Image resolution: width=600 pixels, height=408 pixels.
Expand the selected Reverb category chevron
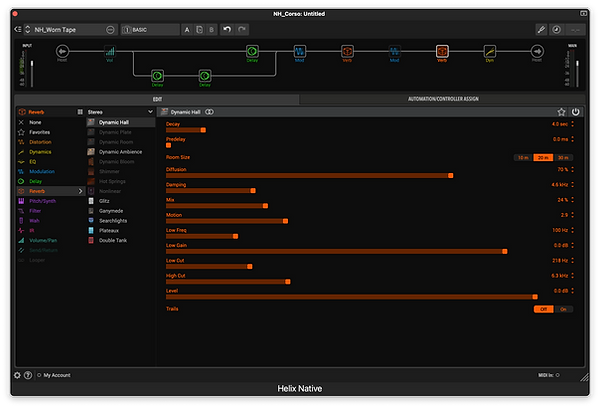tap(80, 191)
